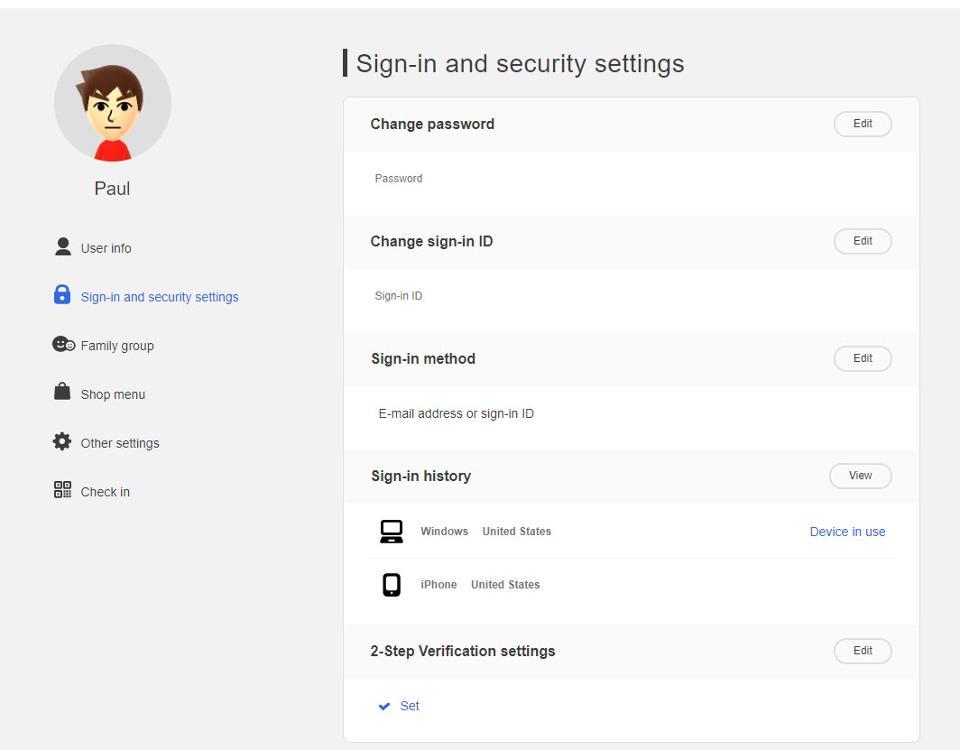Click the User info person icon
The width and height of the screenshot is (960, 750).
(x=63, y=247)
